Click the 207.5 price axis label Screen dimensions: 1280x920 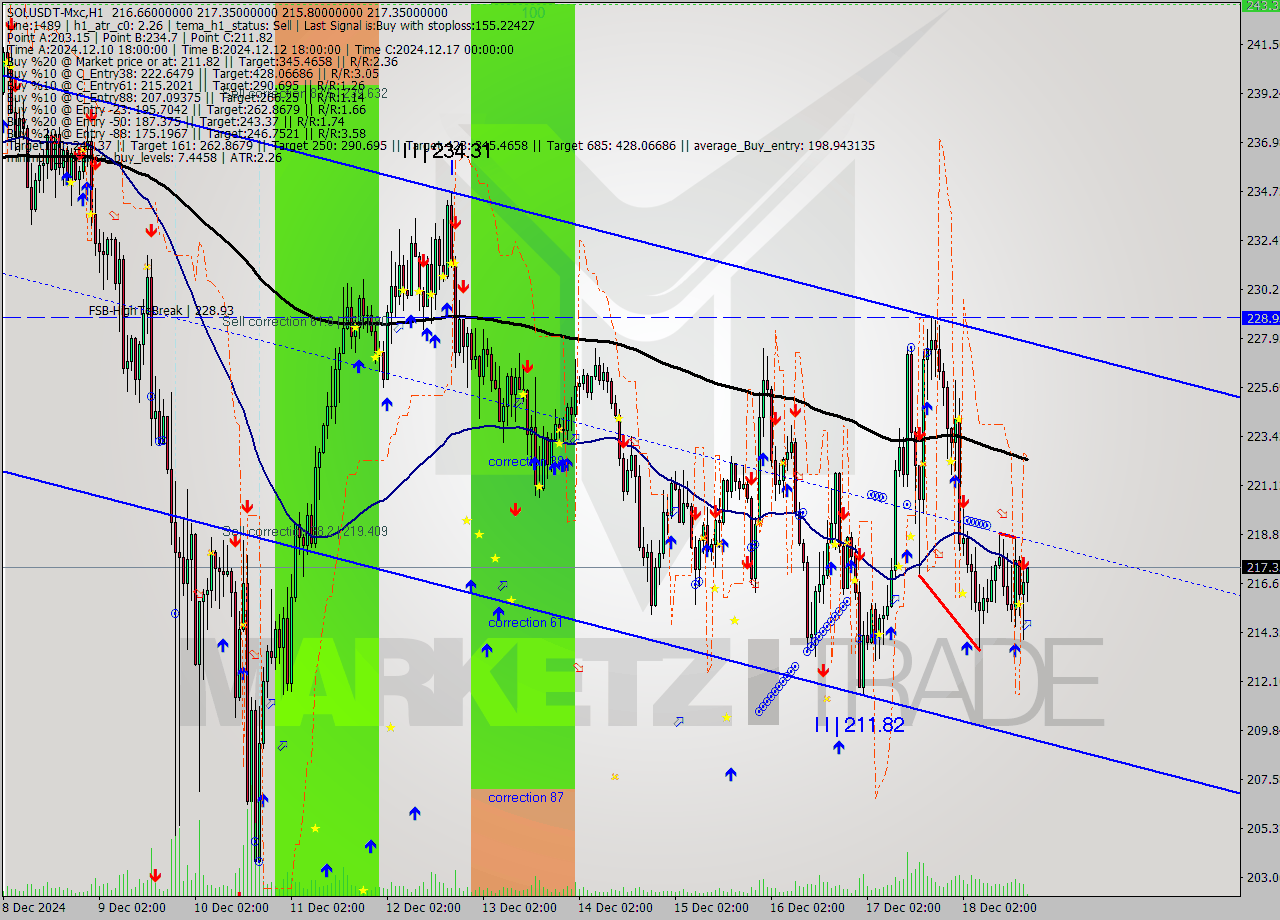tap(1262, 779)
